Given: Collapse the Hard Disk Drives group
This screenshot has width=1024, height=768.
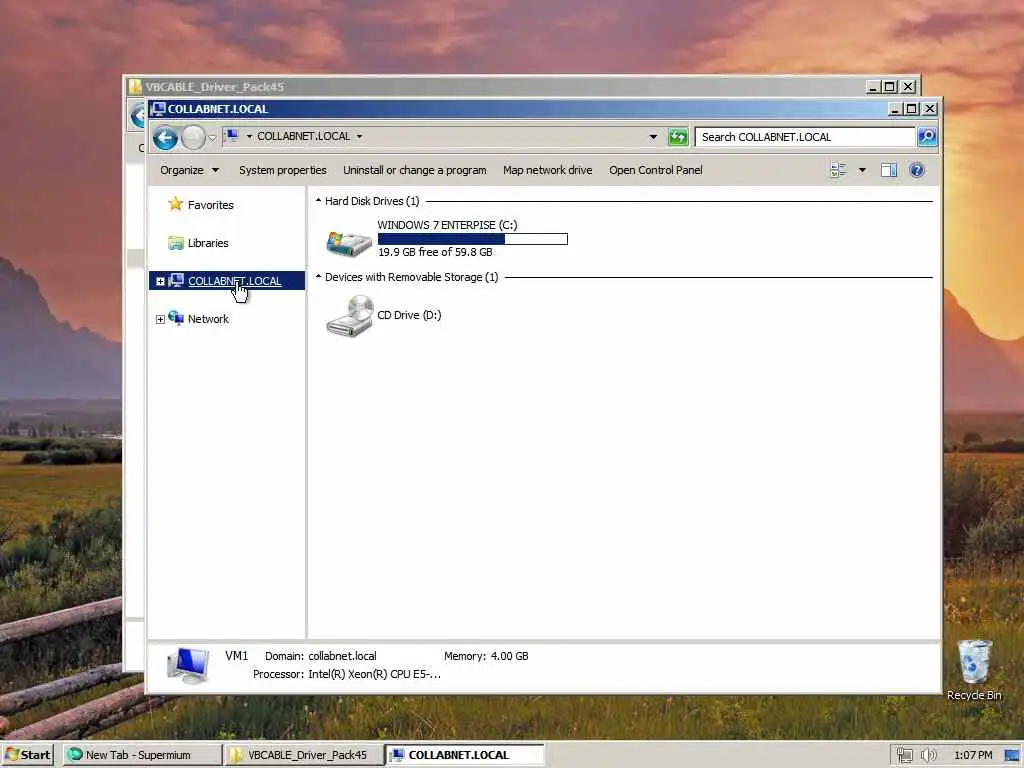Looking at the screenshot, I should point(318,200).
